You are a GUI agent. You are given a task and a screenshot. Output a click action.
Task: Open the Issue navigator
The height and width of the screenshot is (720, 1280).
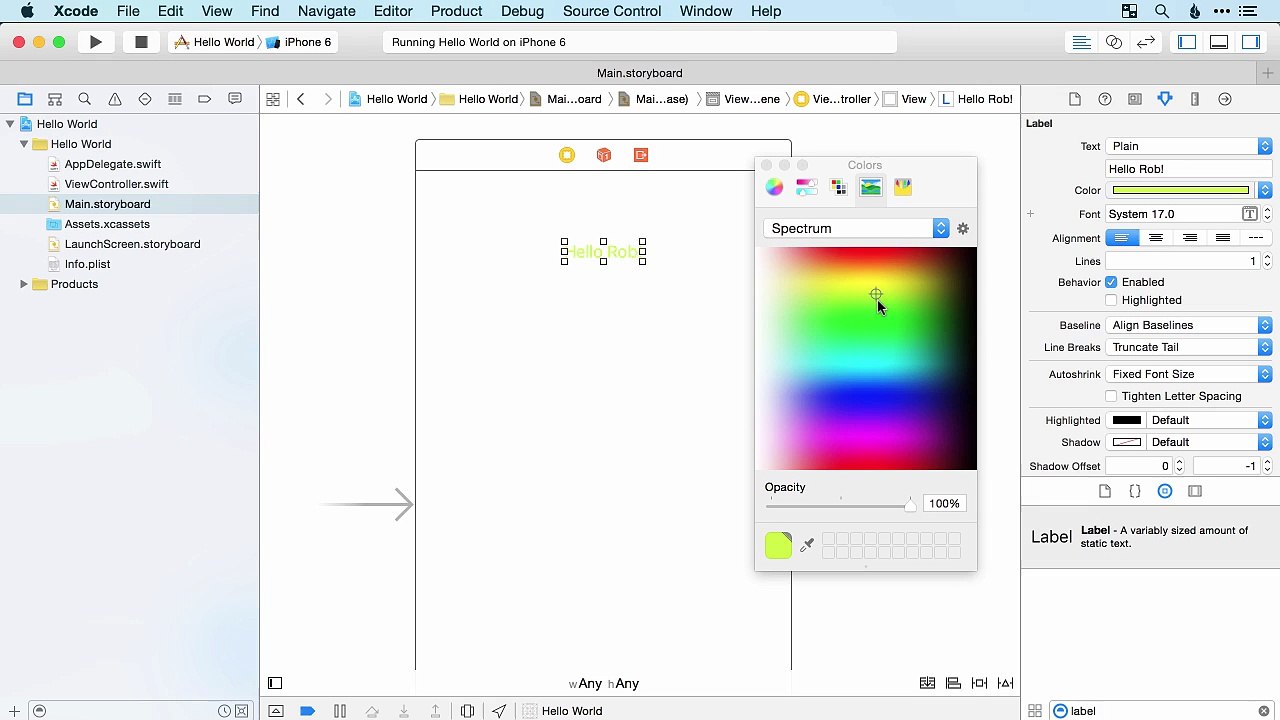115,99
